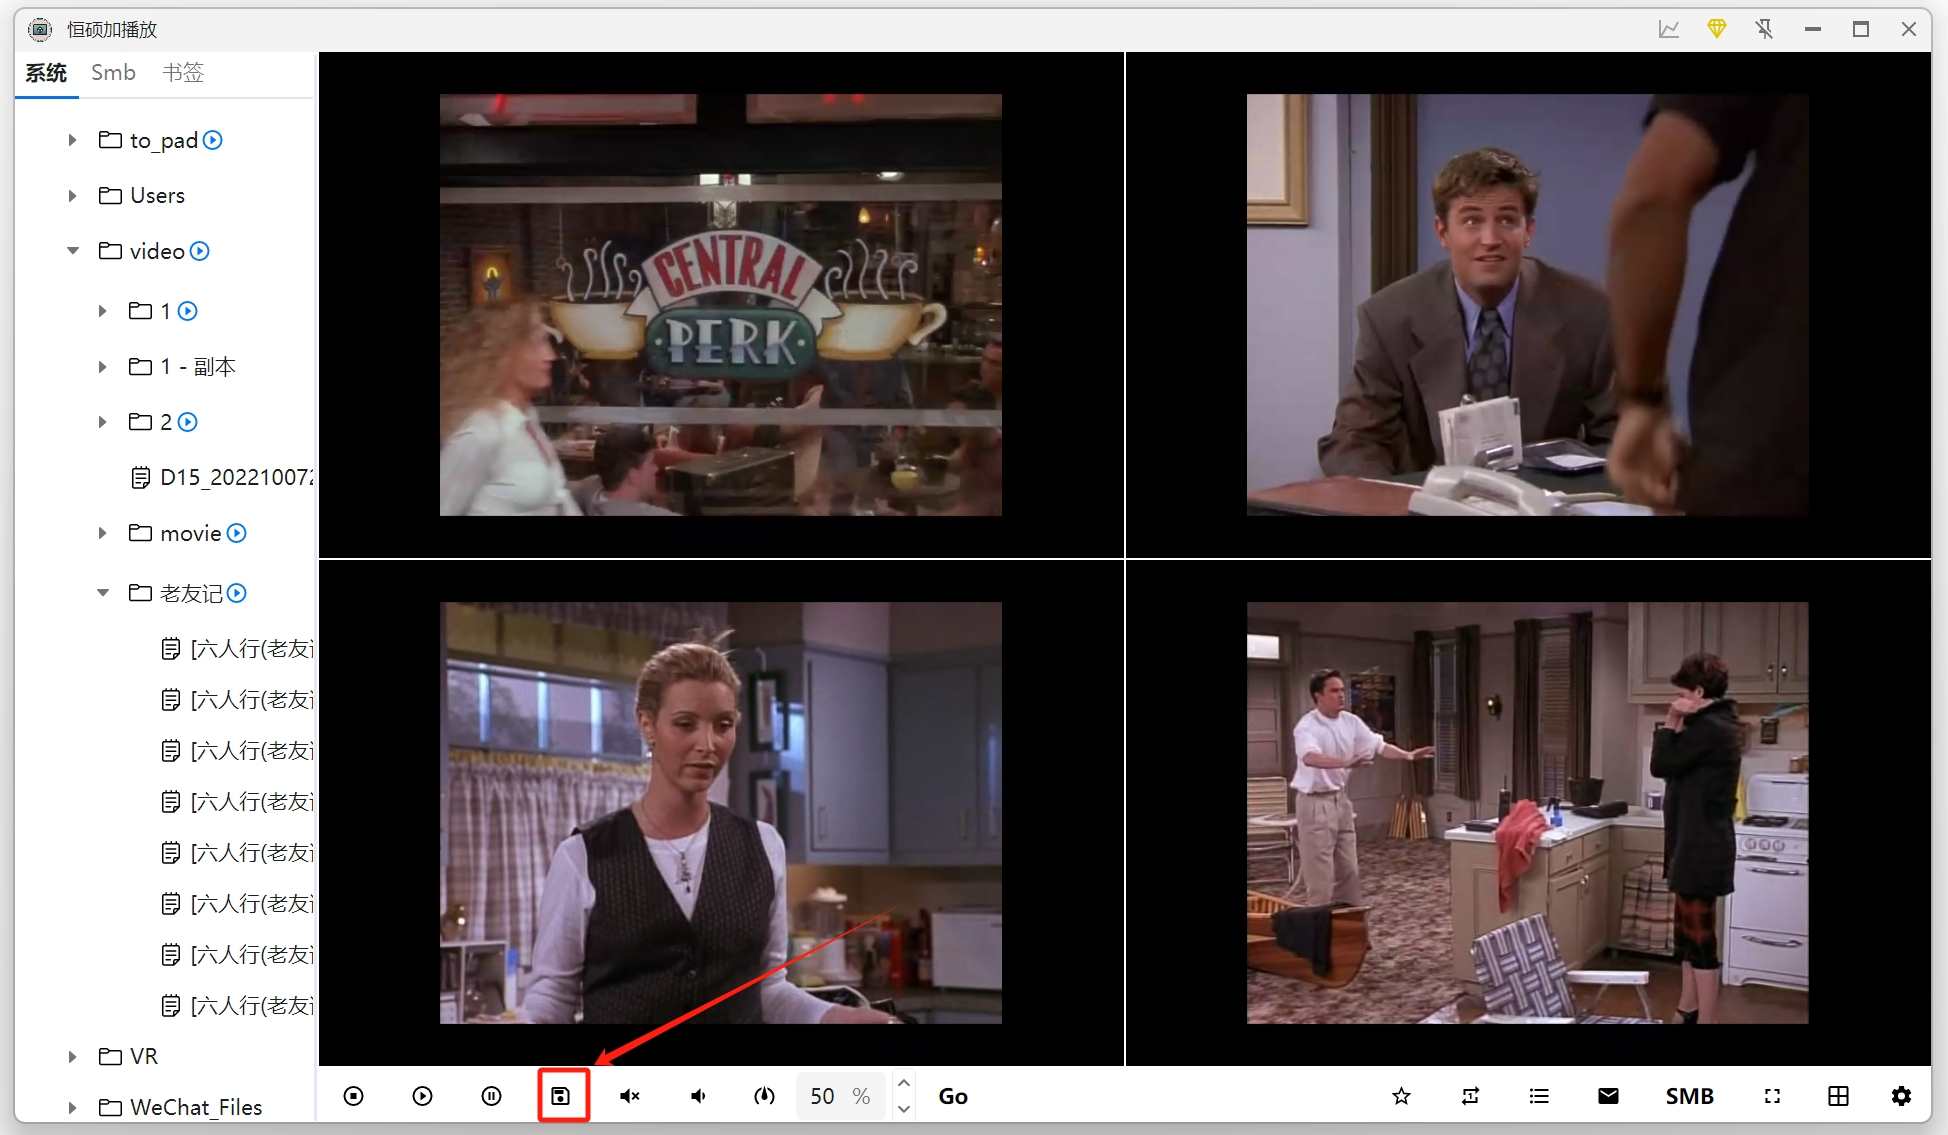
Task: Click the stop playback icon
Action: tap(353, 1096)
